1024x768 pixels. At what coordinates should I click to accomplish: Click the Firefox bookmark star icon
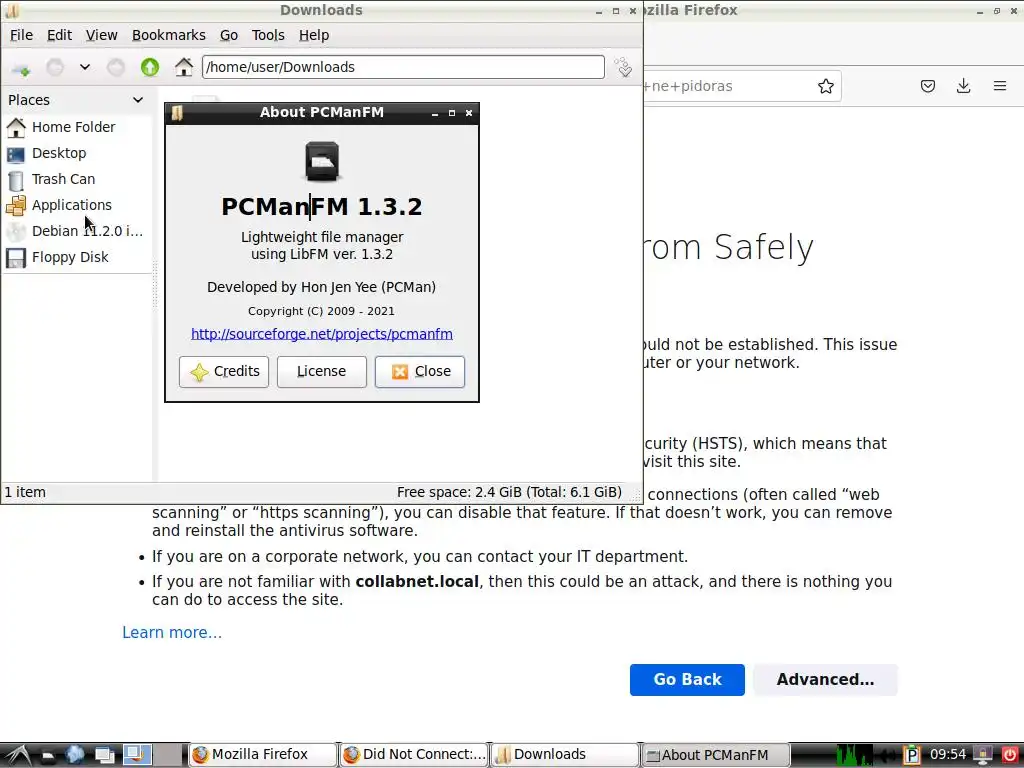pyautogui.click(x=825, y=86)
